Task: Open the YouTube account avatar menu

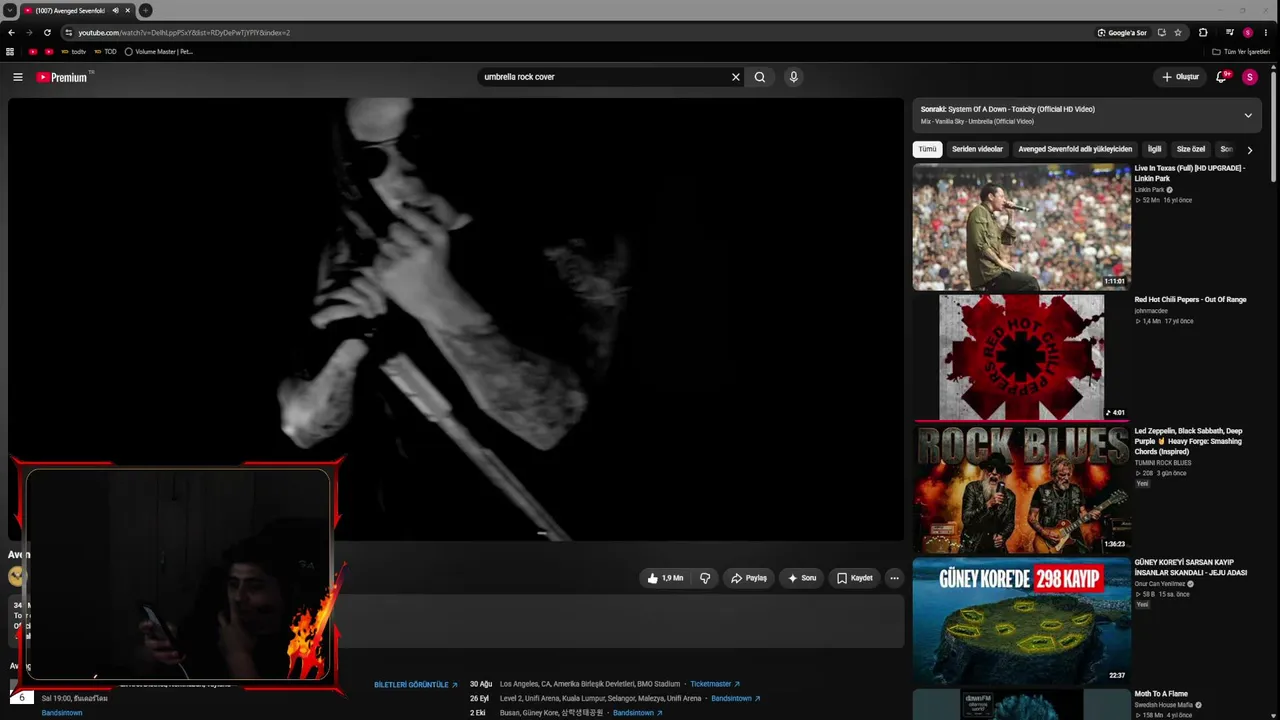Action: click(1249, 77)
